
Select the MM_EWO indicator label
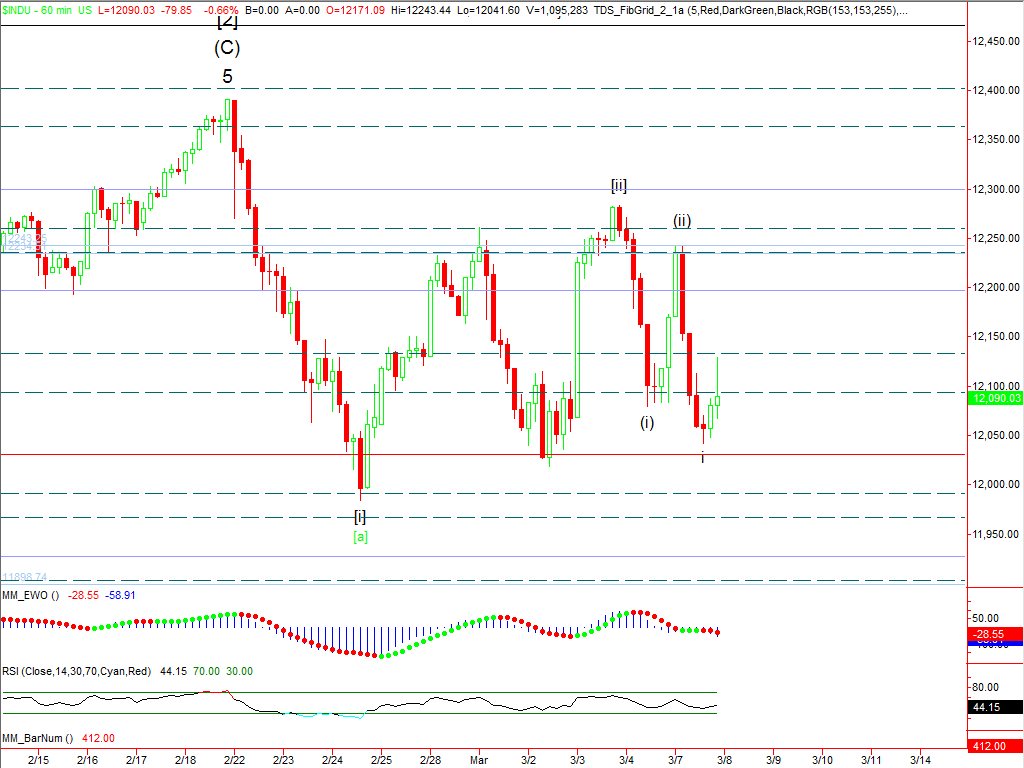click(x=30, y=595)
